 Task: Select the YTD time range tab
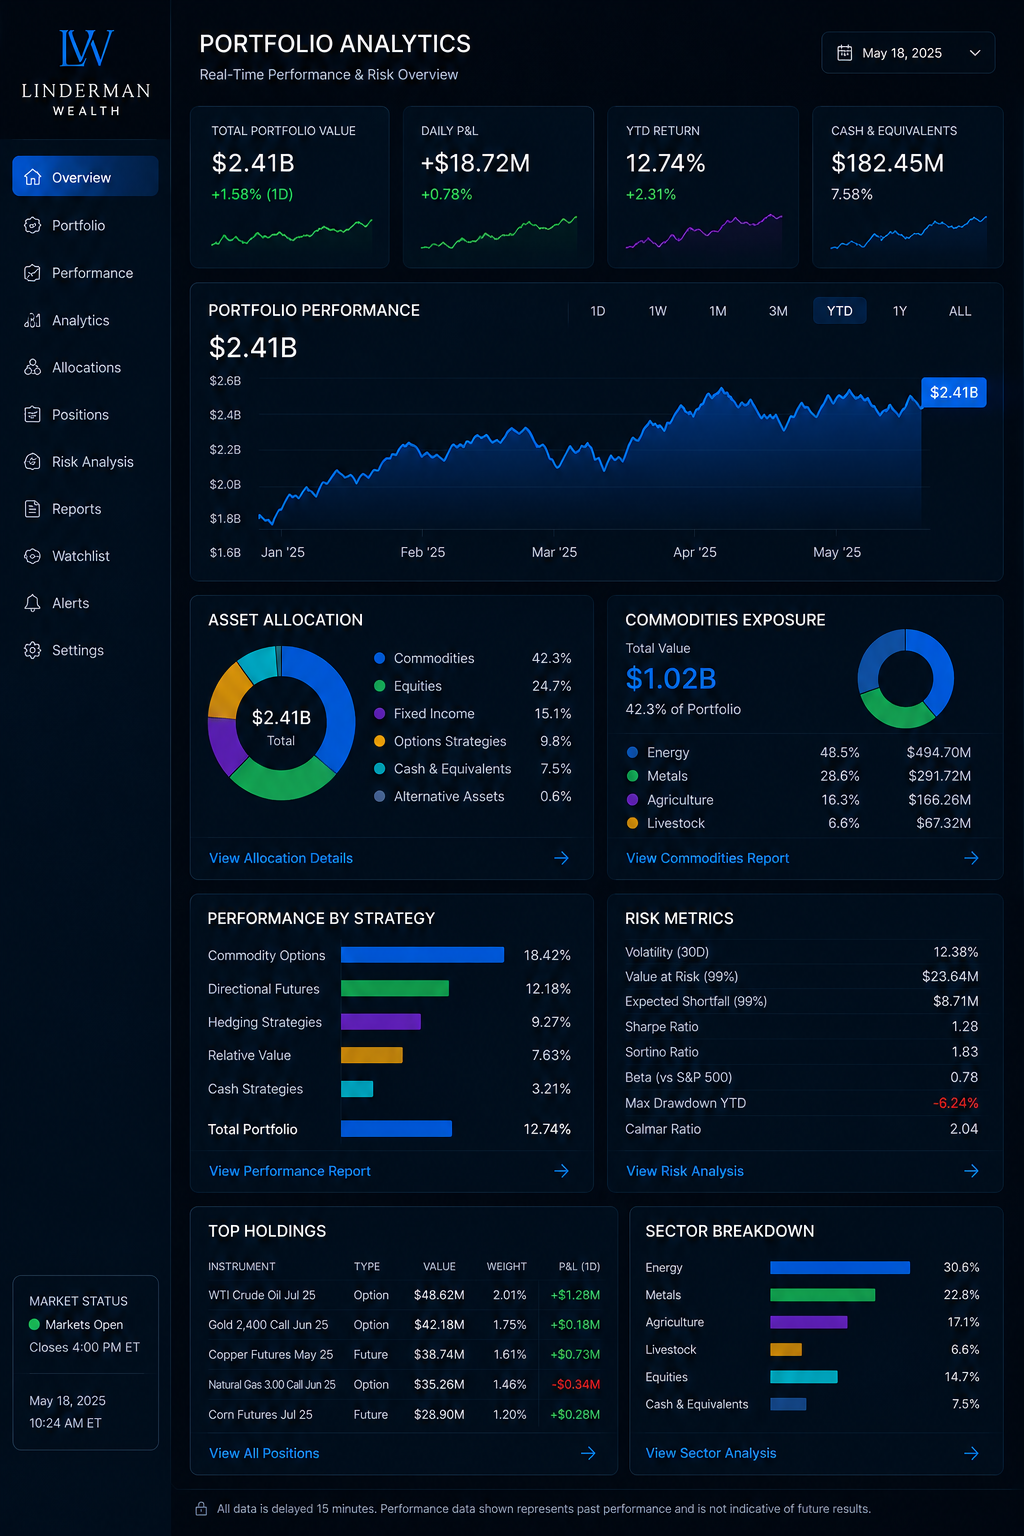pos(840,311)
